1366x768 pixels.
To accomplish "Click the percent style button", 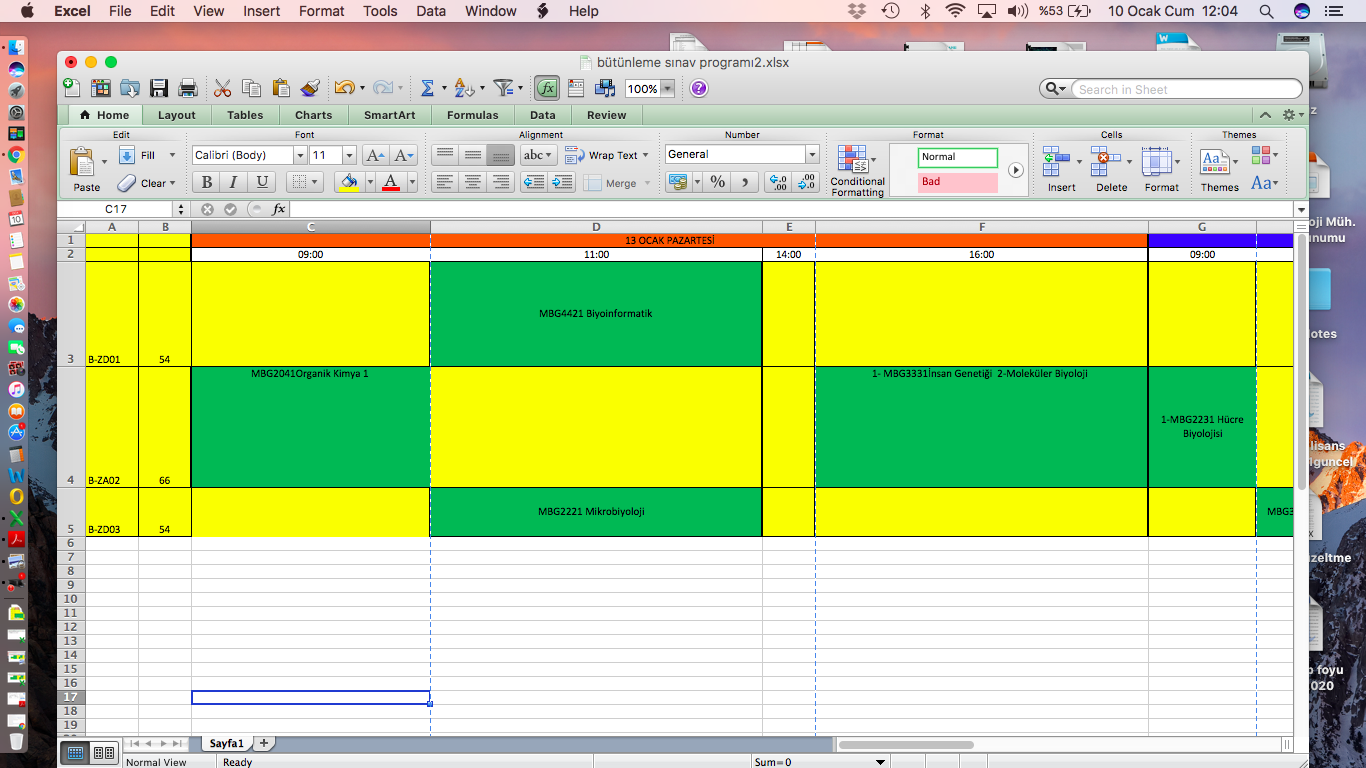I will tap(717, 182).
